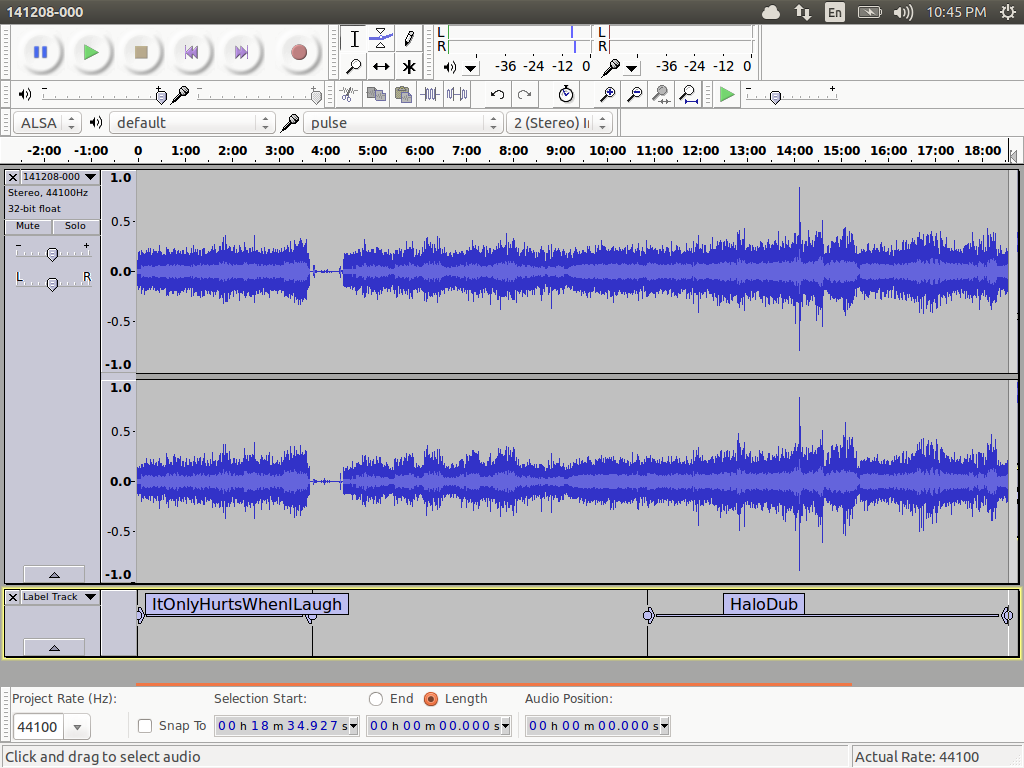Activate the Time Shift tool
Viewport: 1024px width, 768px height.
381,67
